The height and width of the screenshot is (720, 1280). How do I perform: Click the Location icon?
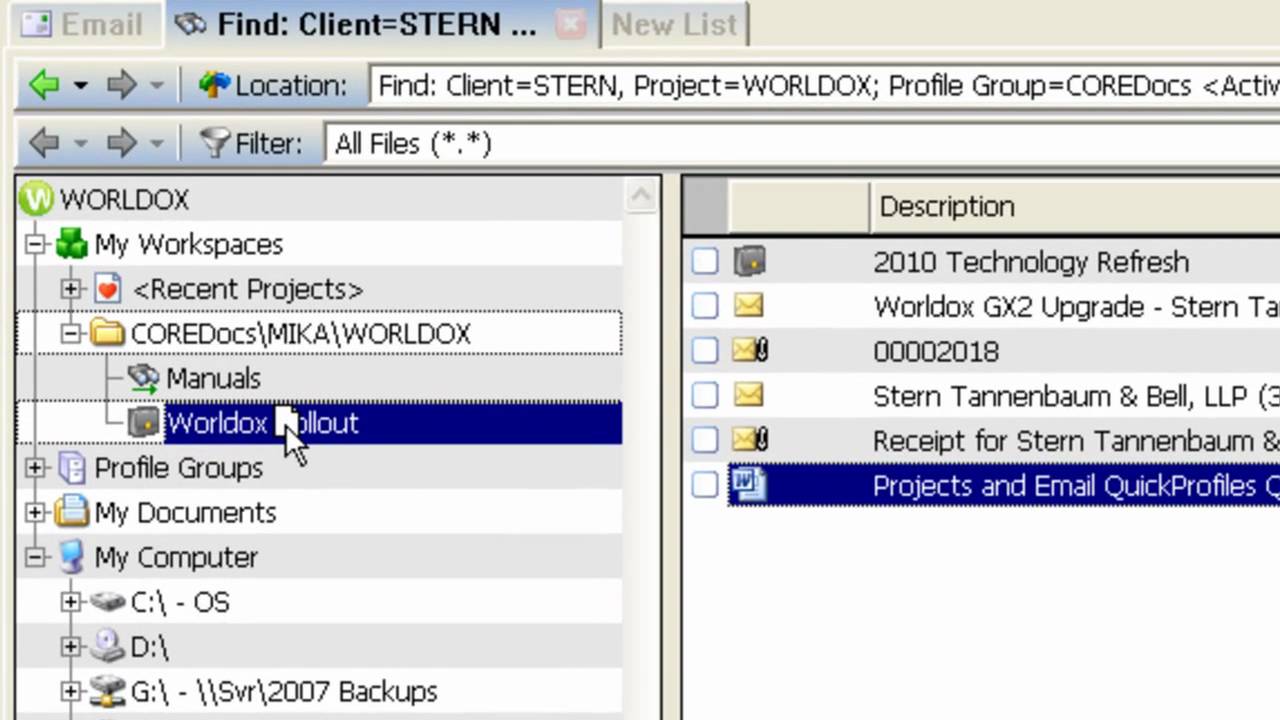(x=213, y=85)
